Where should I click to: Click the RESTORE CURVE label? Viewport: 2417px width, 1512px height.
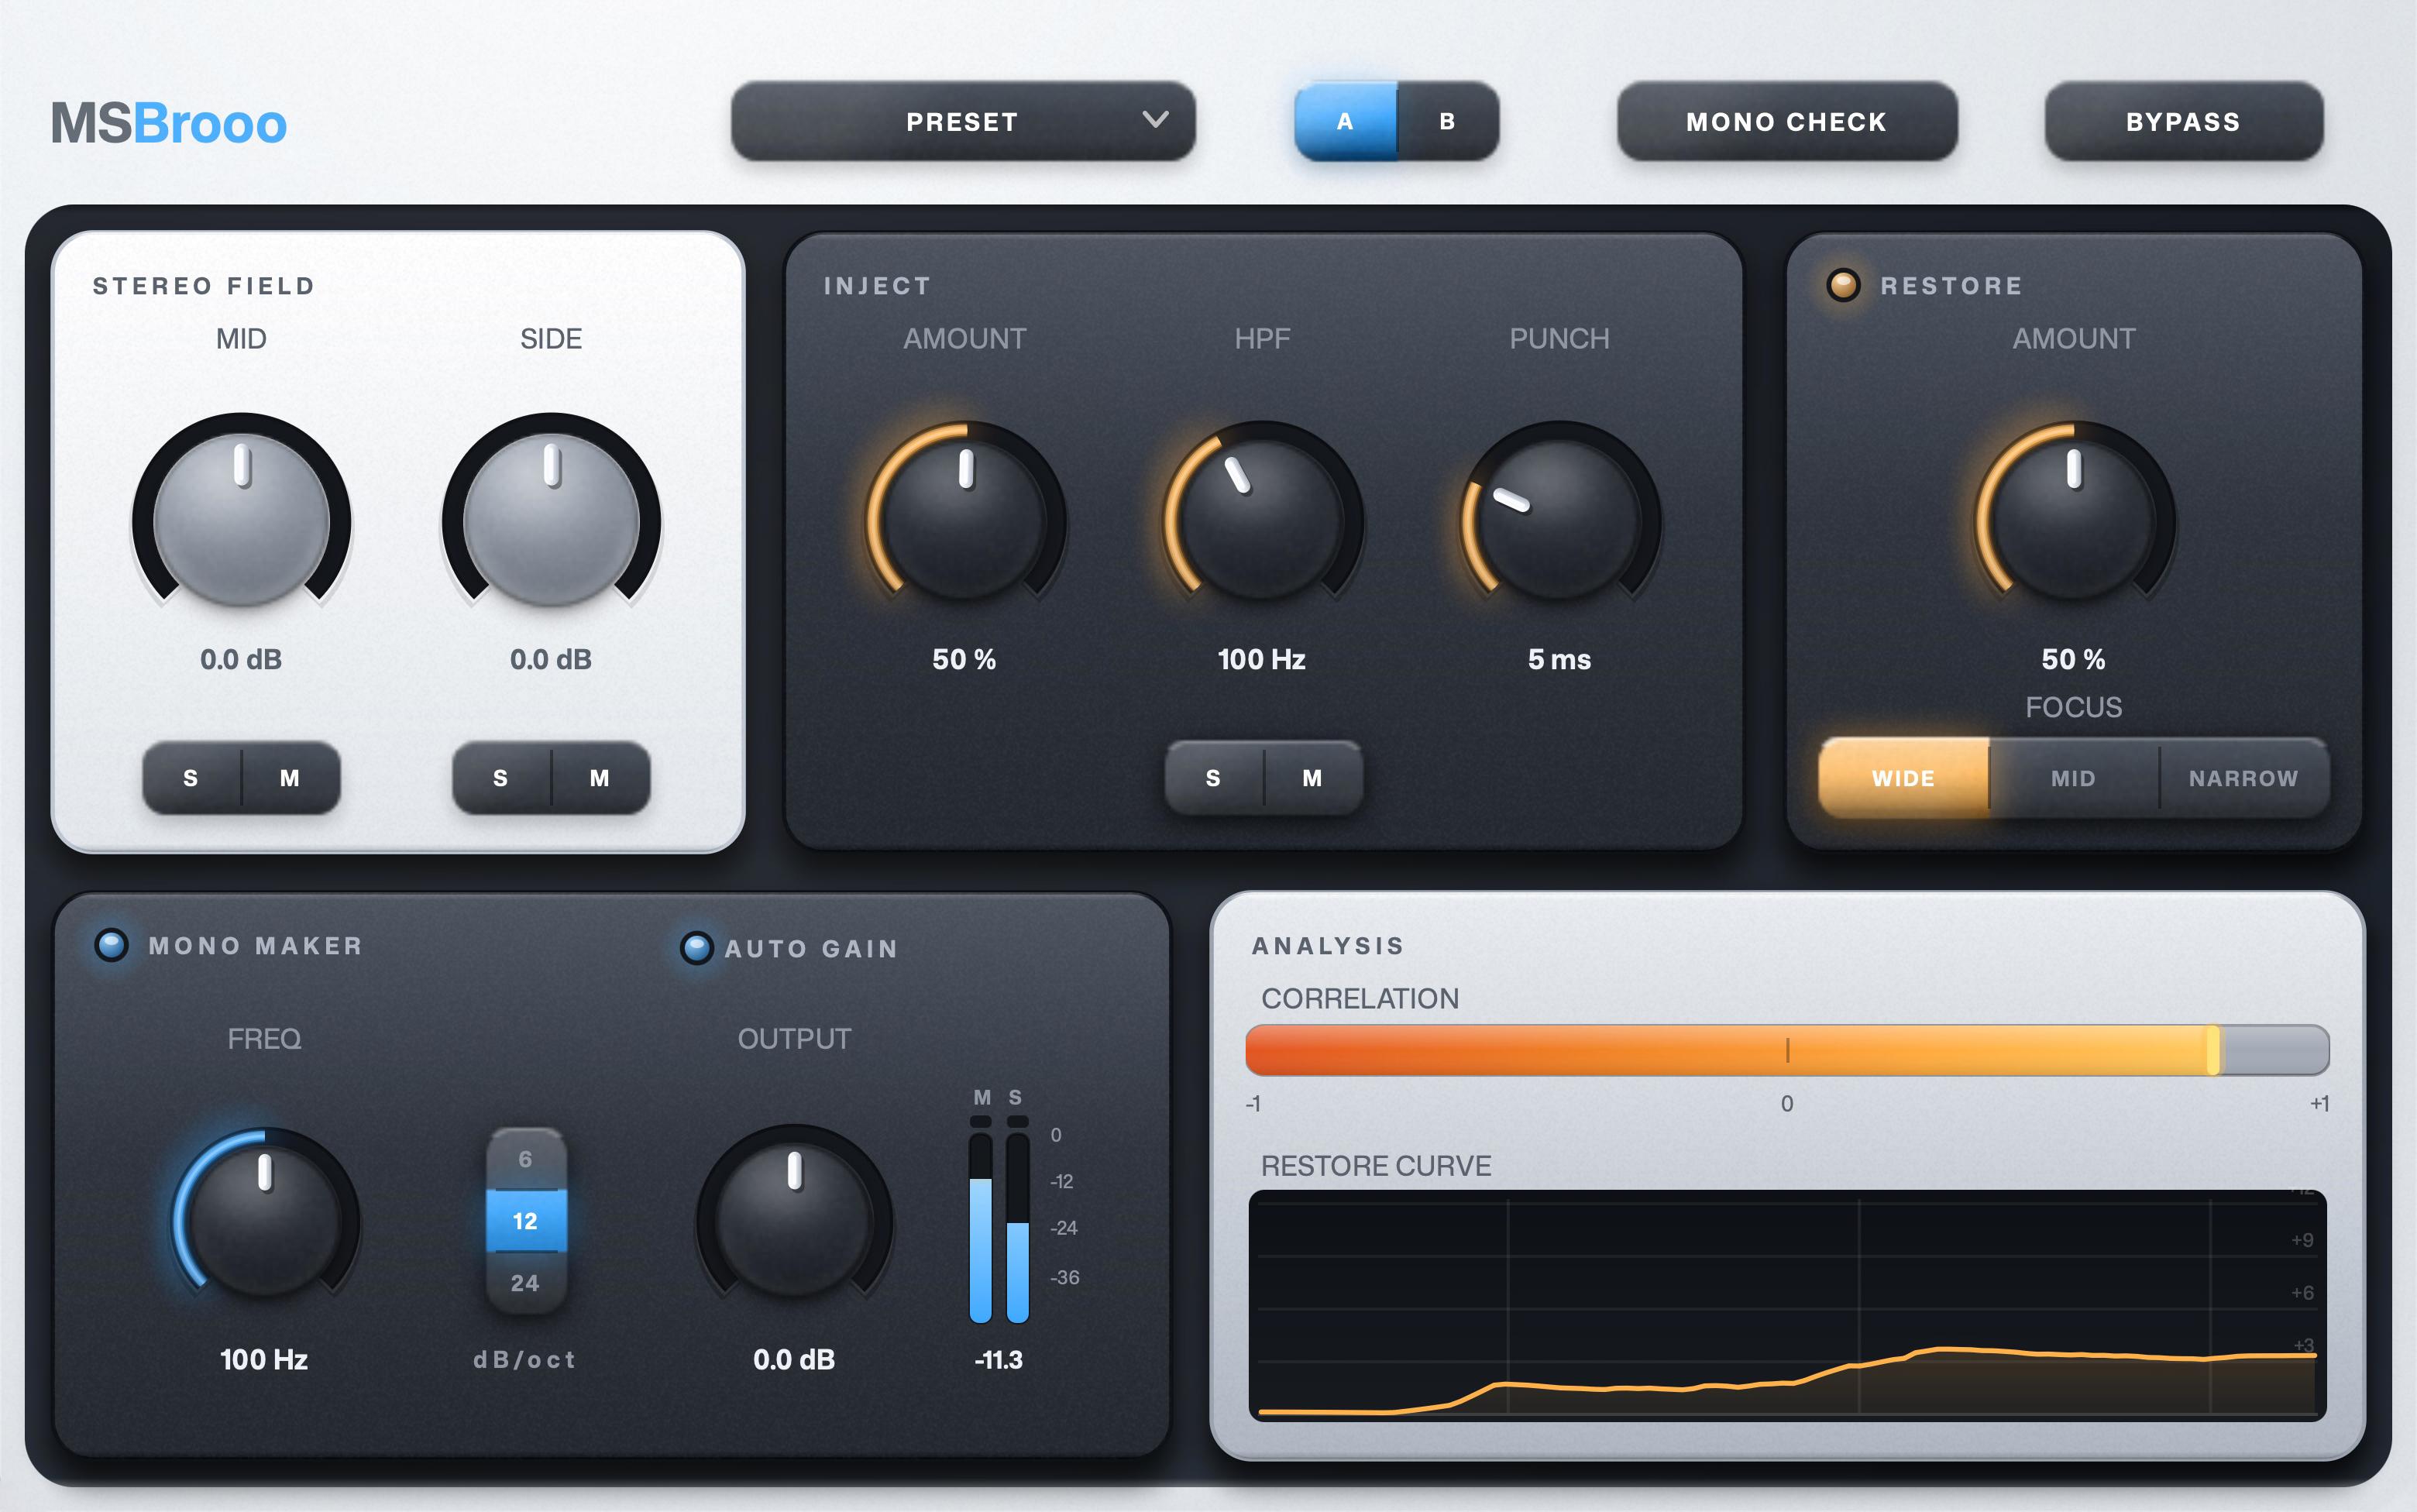pos(1376,1166)
